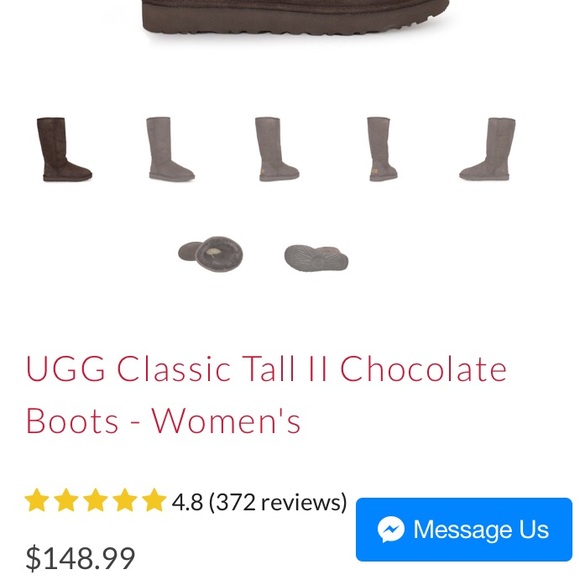Select the faded side-view boot thumbnail facing right
Viewport: 580px width, 580px height.
coord(170,149)
